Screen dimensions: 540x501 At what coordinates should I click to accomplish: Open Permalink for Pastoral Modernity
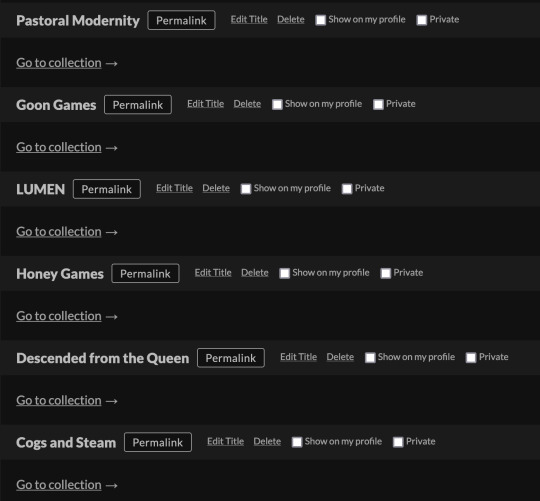click(x=181, y=20)
